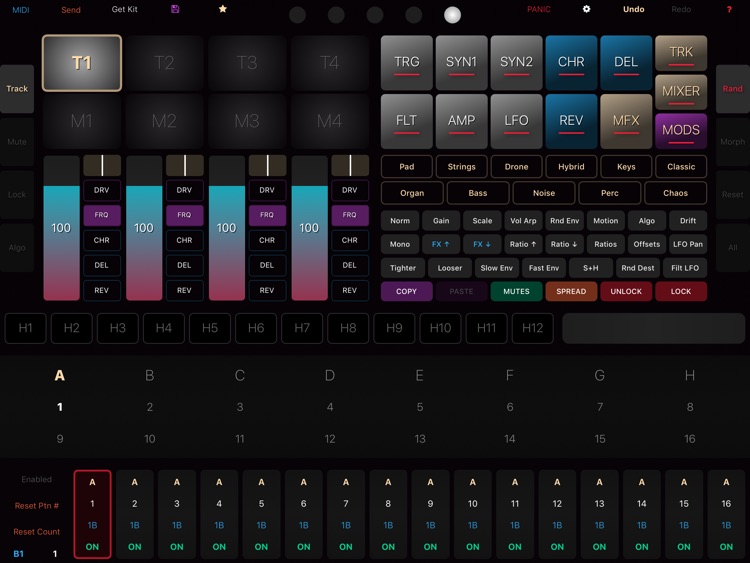Open the MFX page
Screen dimensions: 750x563
(x=626, y=121)
